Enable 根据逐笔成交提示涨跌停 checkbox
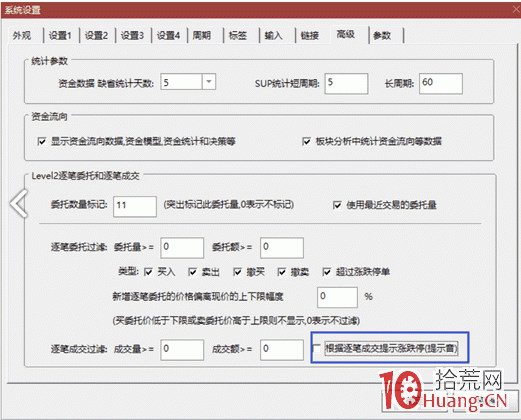Viewport: 521px width, 420px height. pos(317,349)
